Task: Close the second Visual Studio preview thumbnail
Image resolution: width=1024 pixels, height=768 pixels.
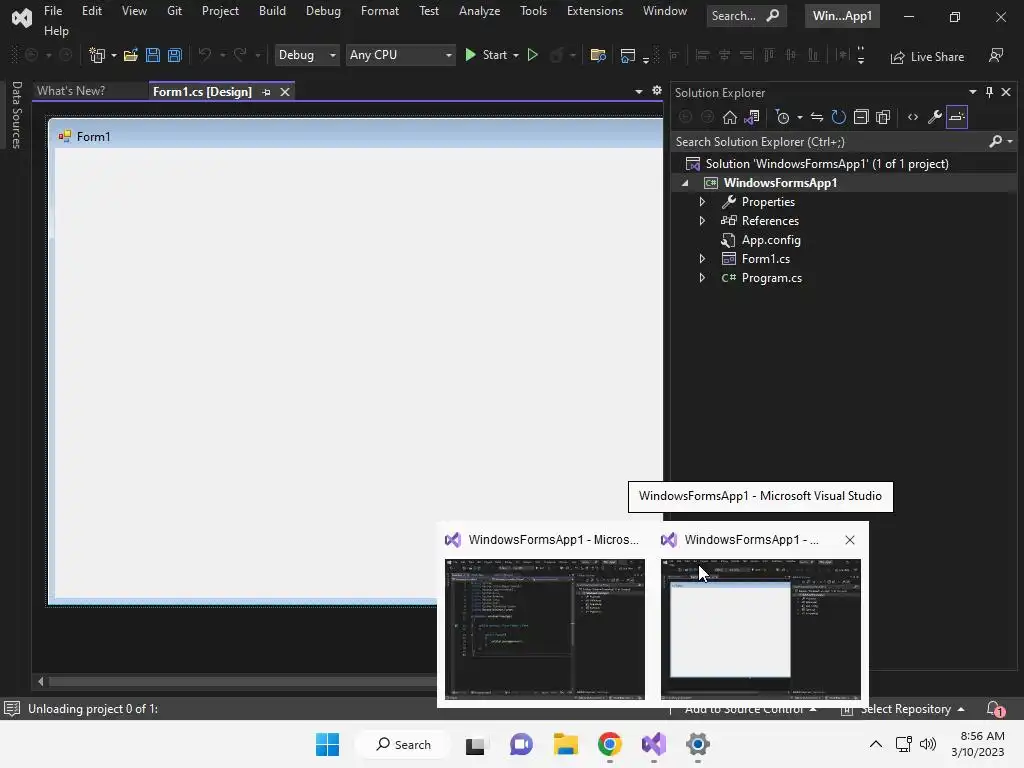Action: pos(850,540)
